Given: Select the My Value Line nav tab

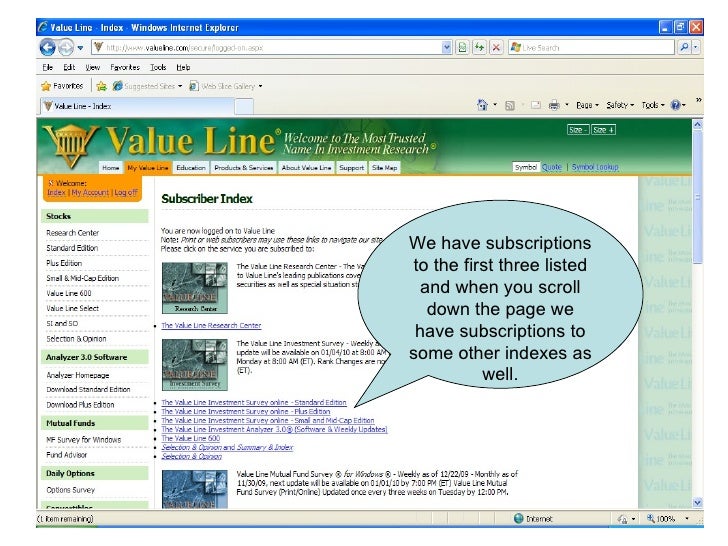Looking at the screenshot, I should pyautogui.click(x=148, y=168).
